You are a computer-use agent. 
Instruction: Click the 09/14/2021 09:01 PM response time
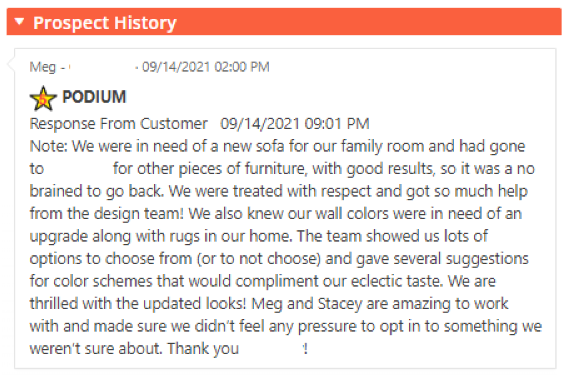pyautogui.click(x=295, y=124)
